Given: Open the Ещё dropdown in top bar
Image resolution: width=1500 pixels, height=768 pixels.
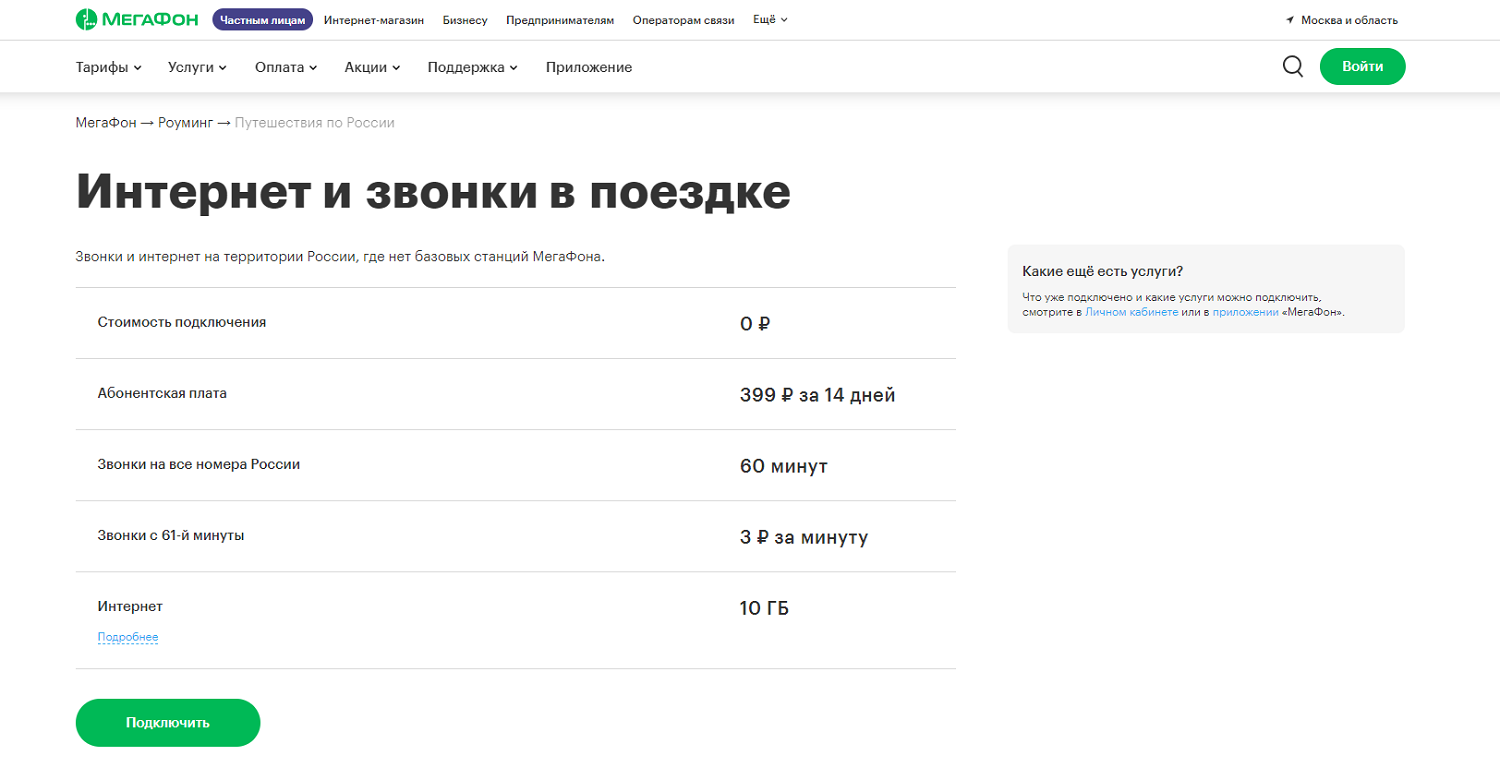Looking at the screenshot, I should pos(768,18).
